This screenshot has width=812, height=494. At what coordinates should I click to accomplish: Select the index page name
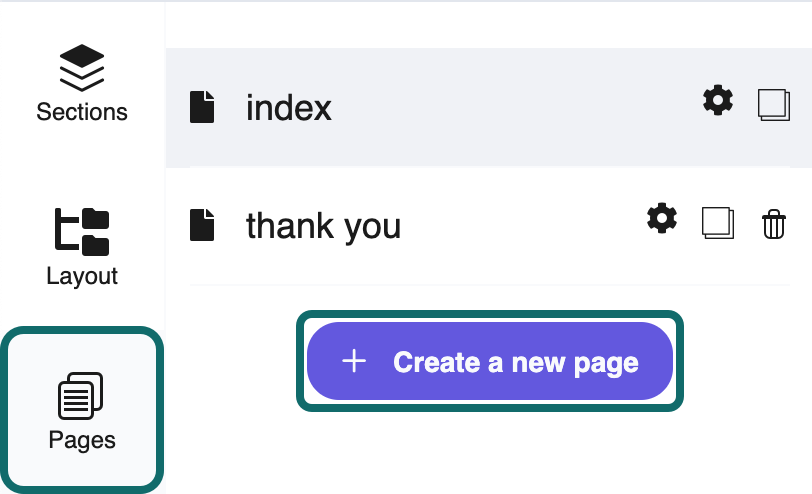coord(288,108)
